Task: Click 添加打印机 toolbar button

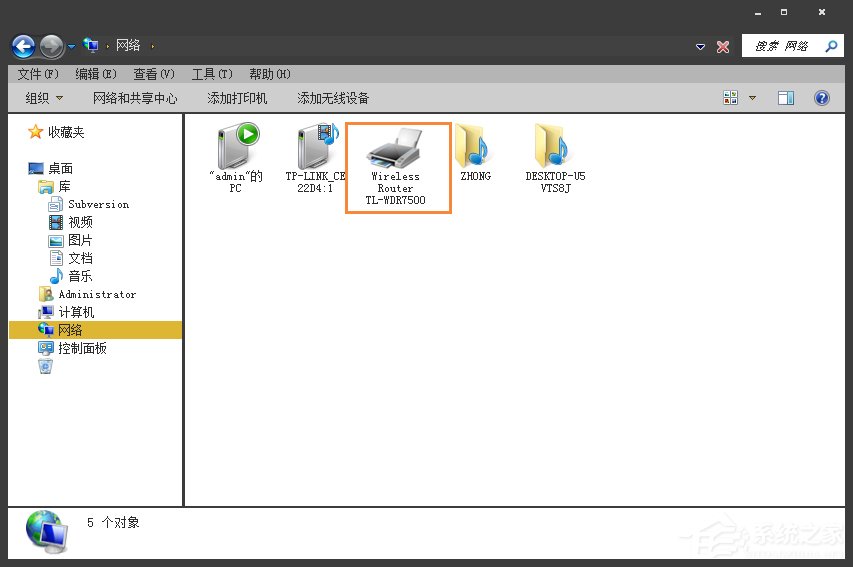Action: (237, 98)
